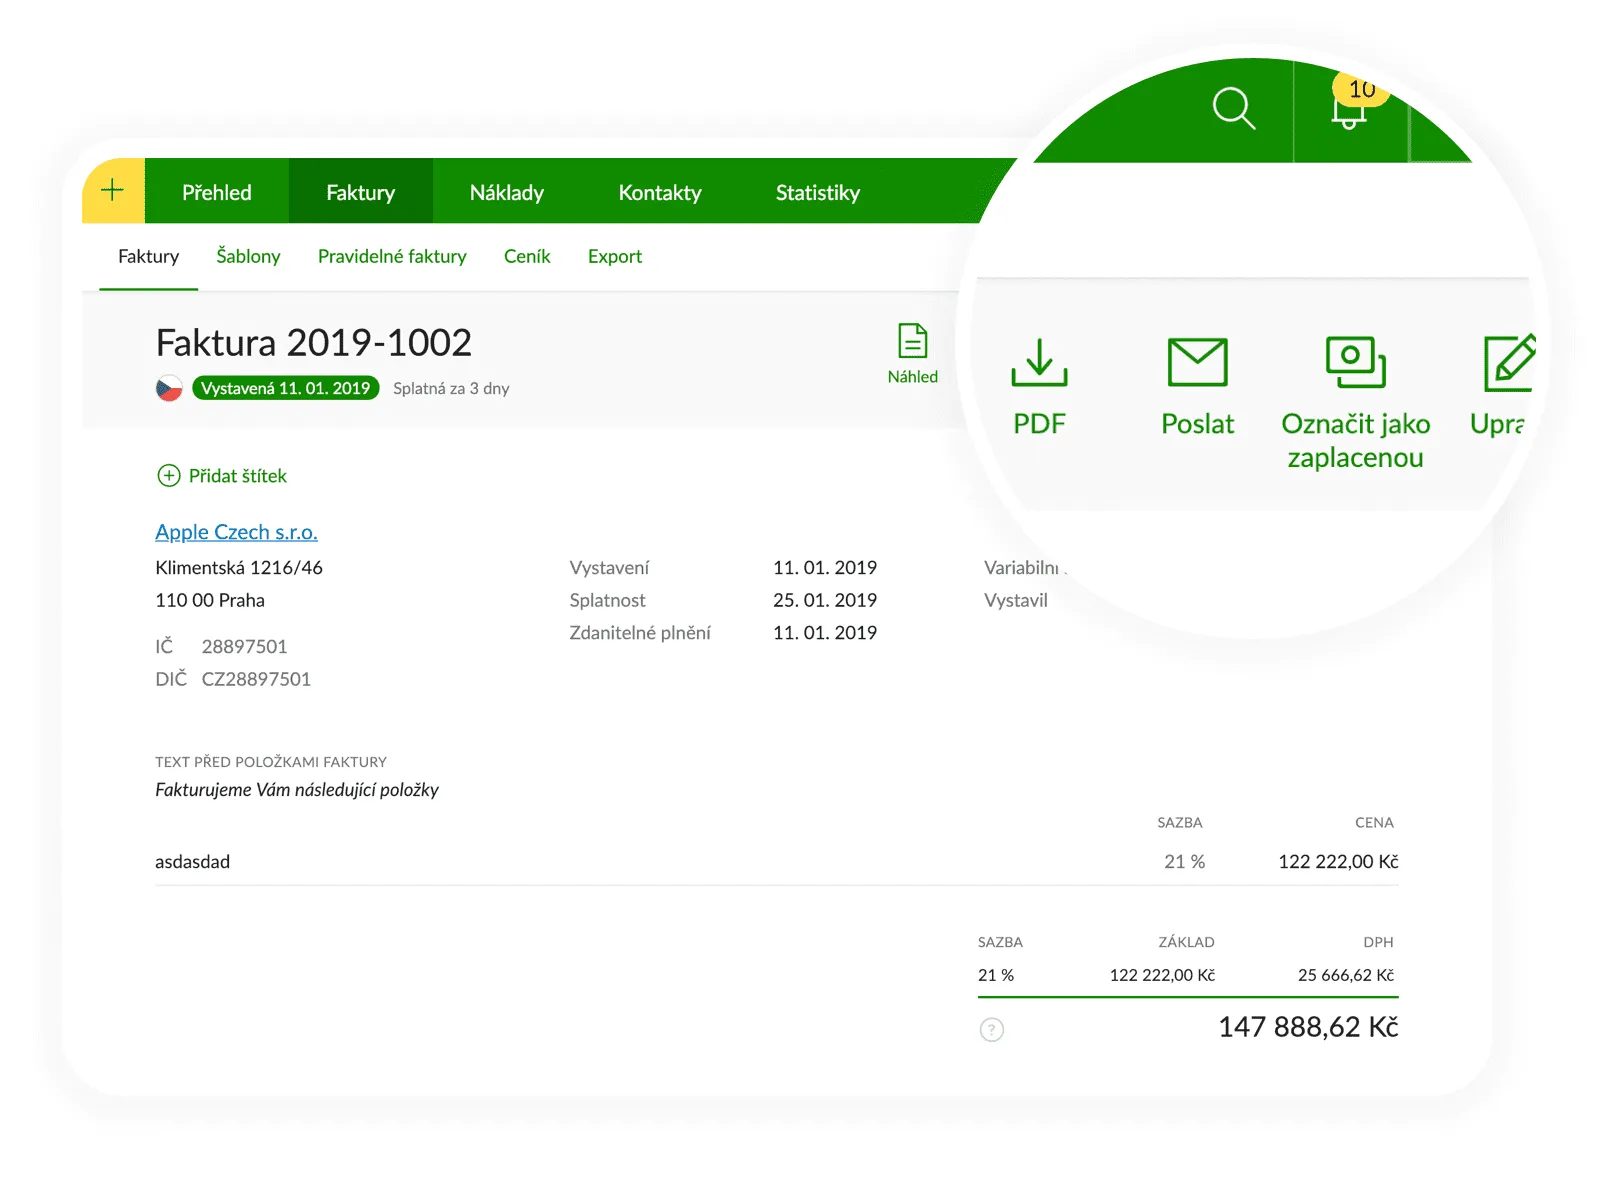Switch to the Šablony tab

[248, 256]
